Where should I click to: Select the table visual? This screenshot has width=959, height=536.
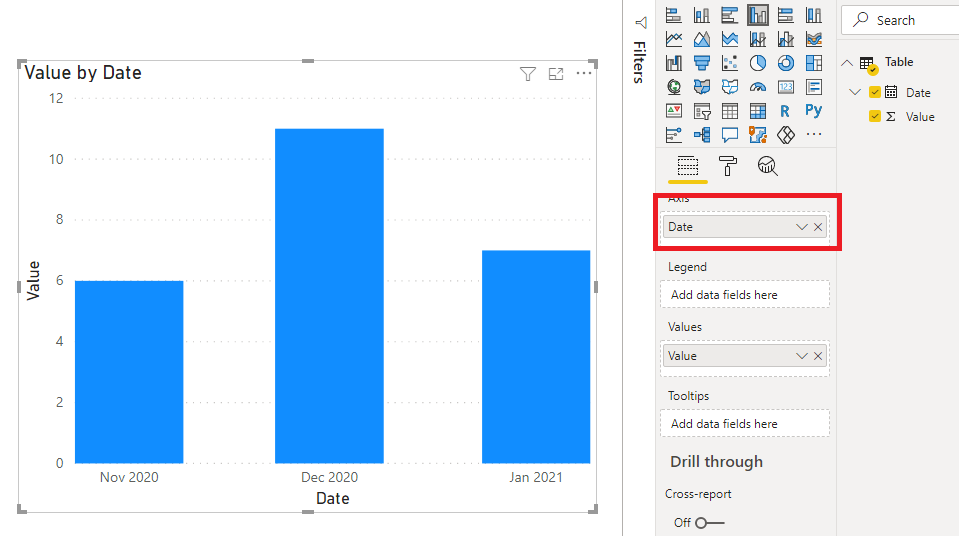point(730,111)
